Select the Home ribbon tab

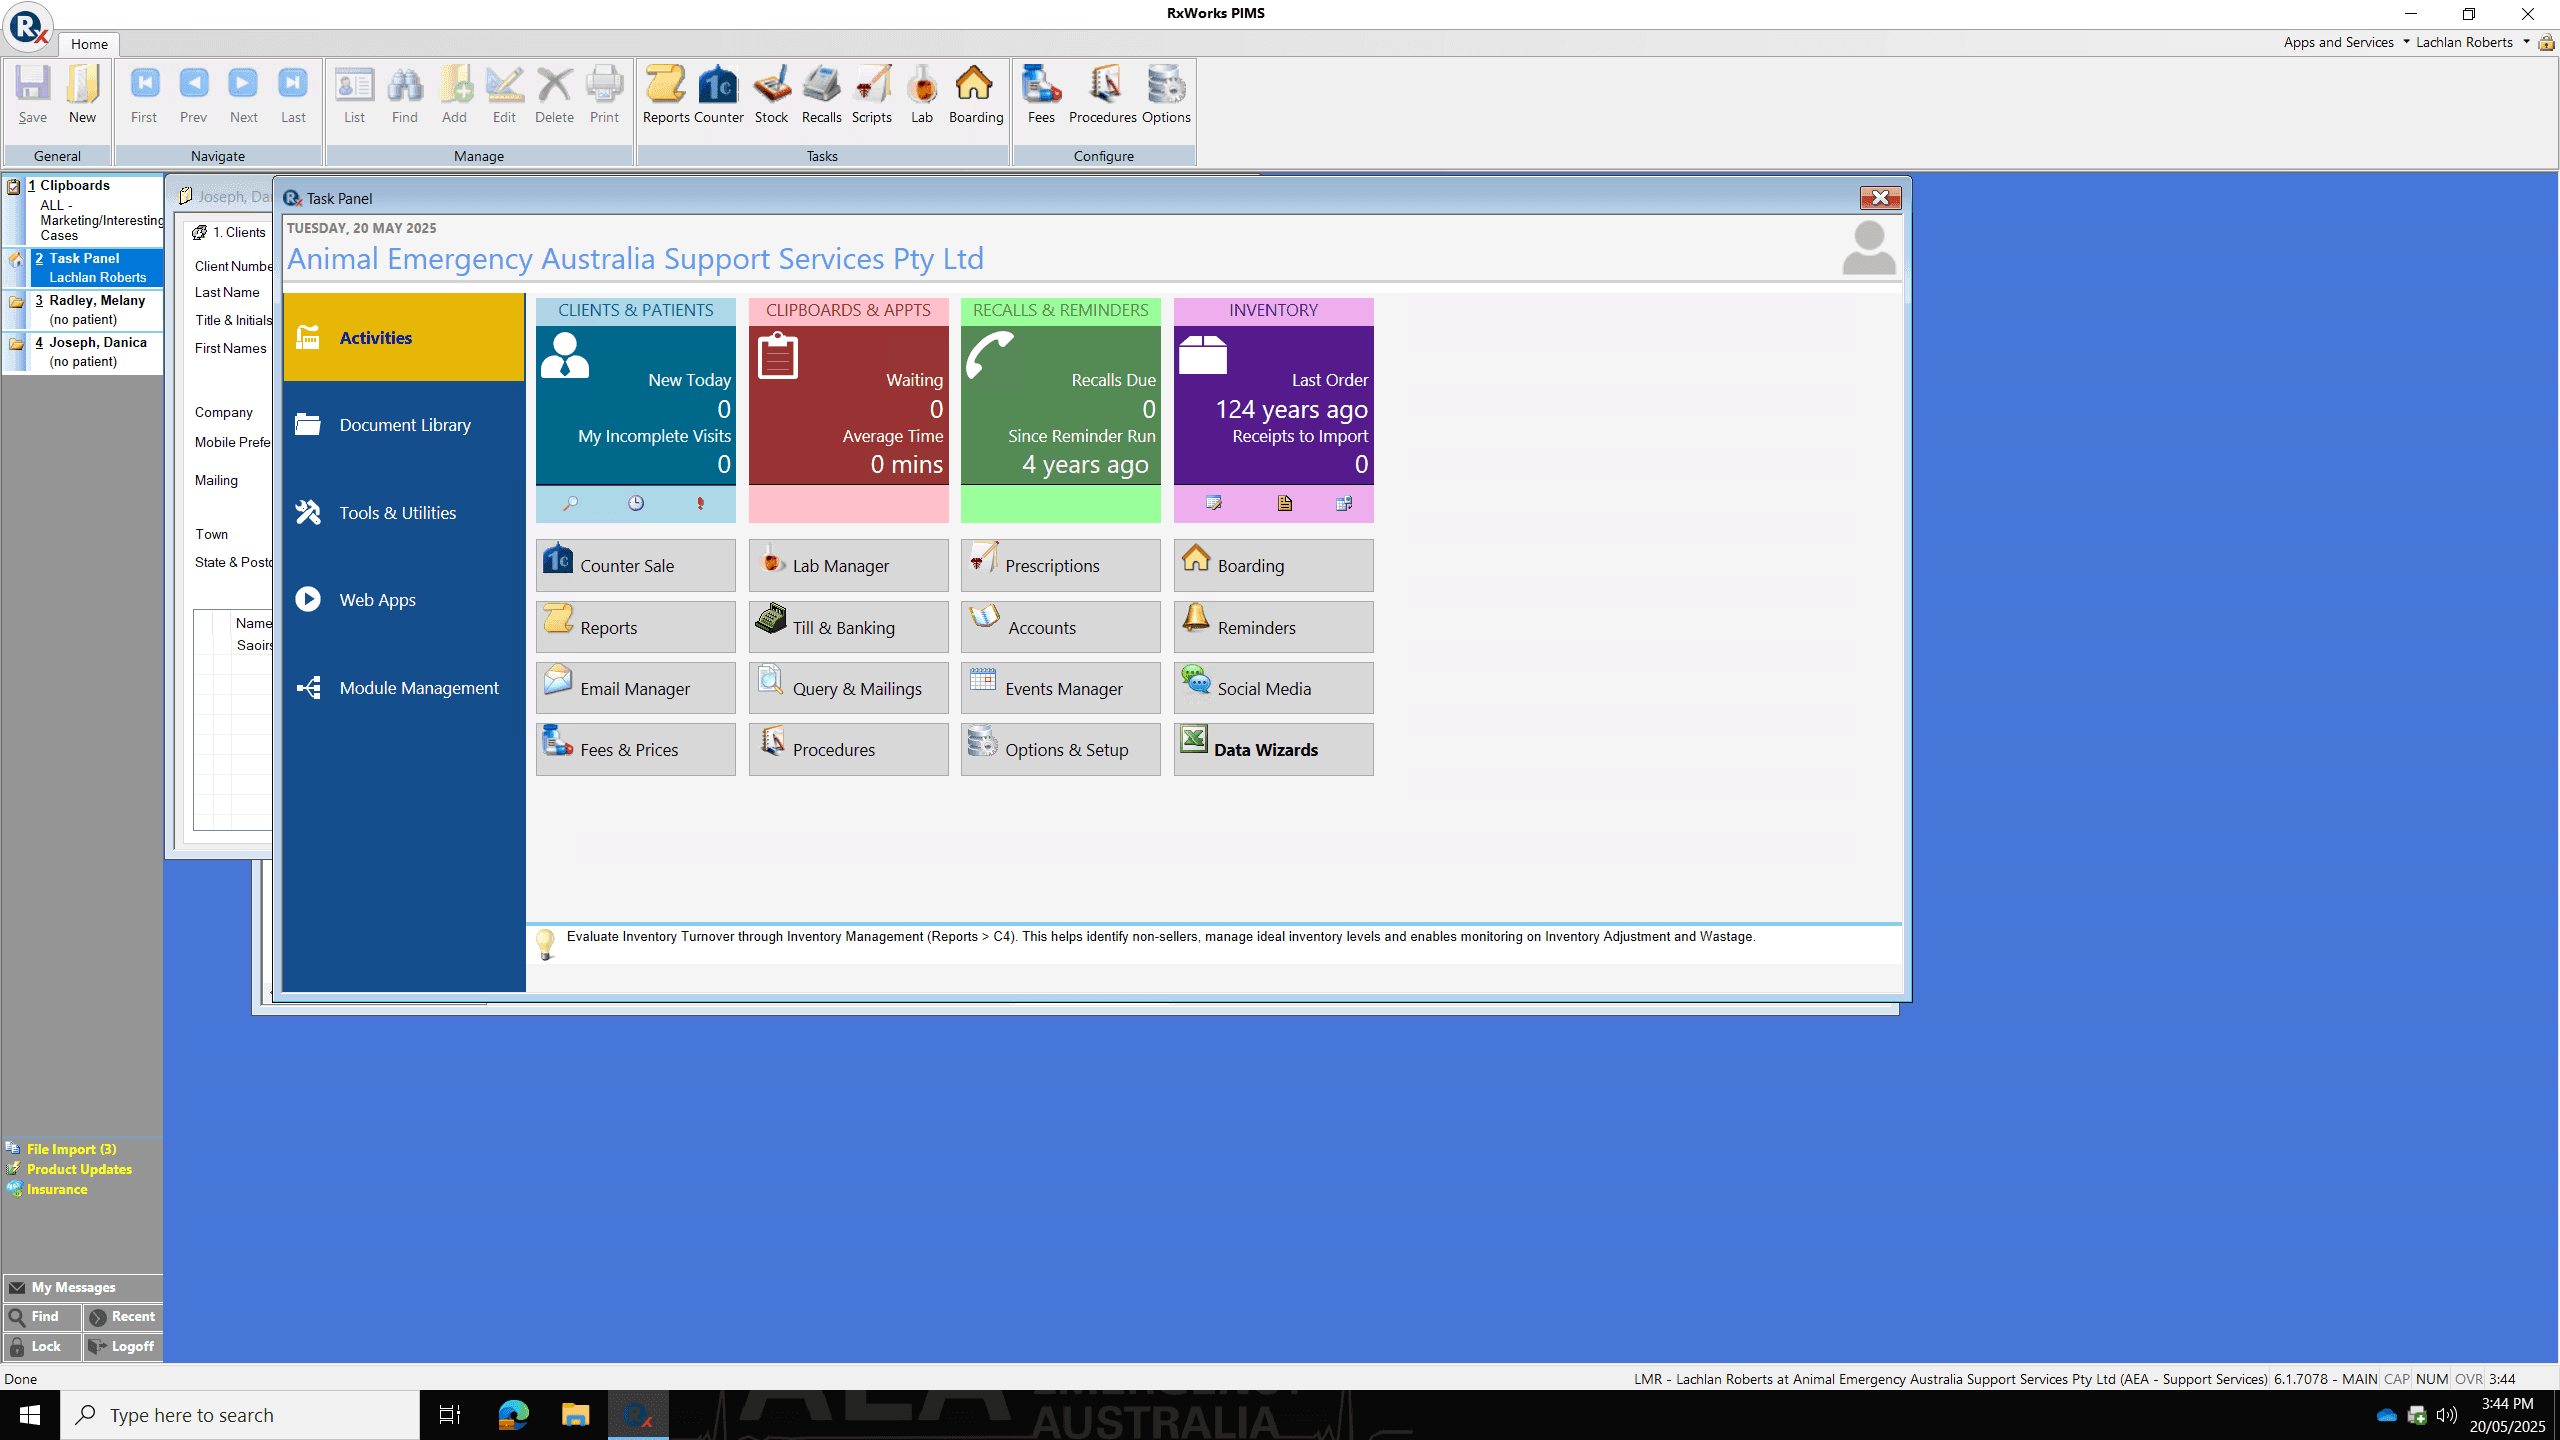89,44
